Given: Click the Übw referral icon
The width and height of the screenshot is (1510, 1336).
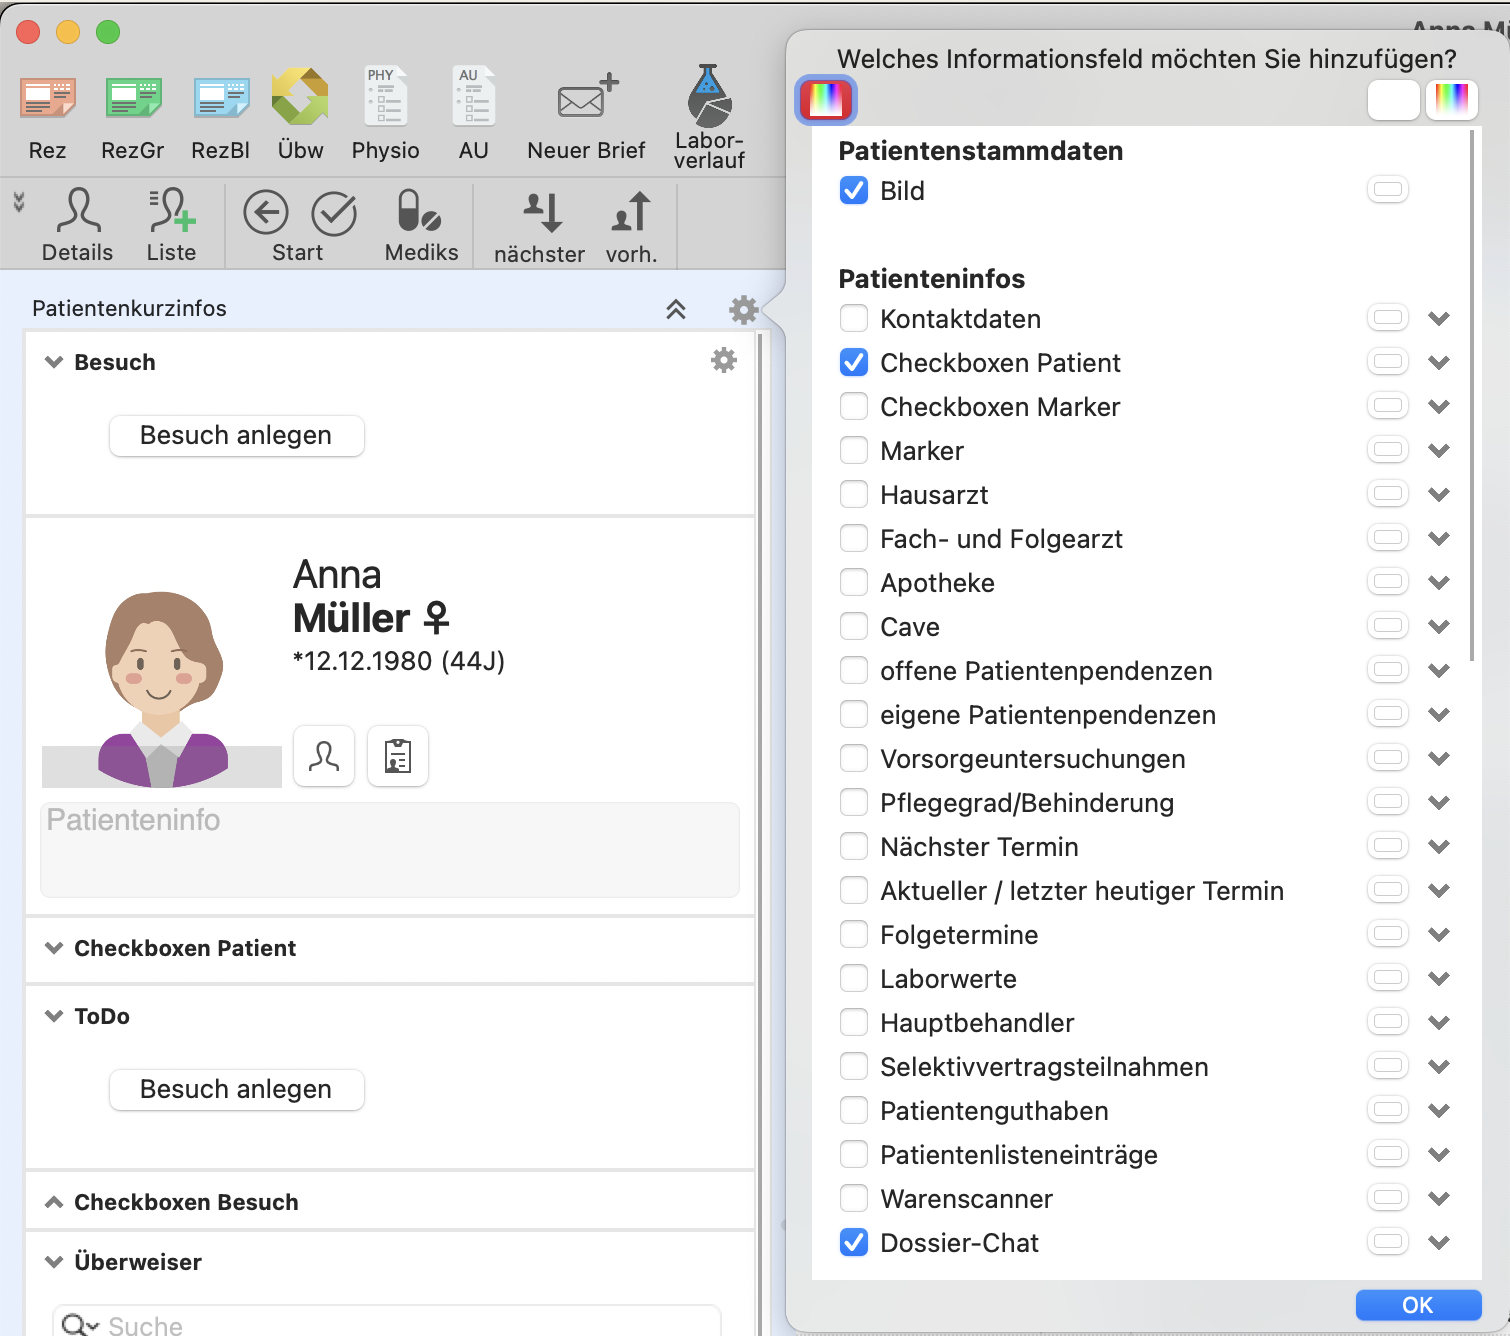Looking at the screenshot, I should tap(300, 98).
